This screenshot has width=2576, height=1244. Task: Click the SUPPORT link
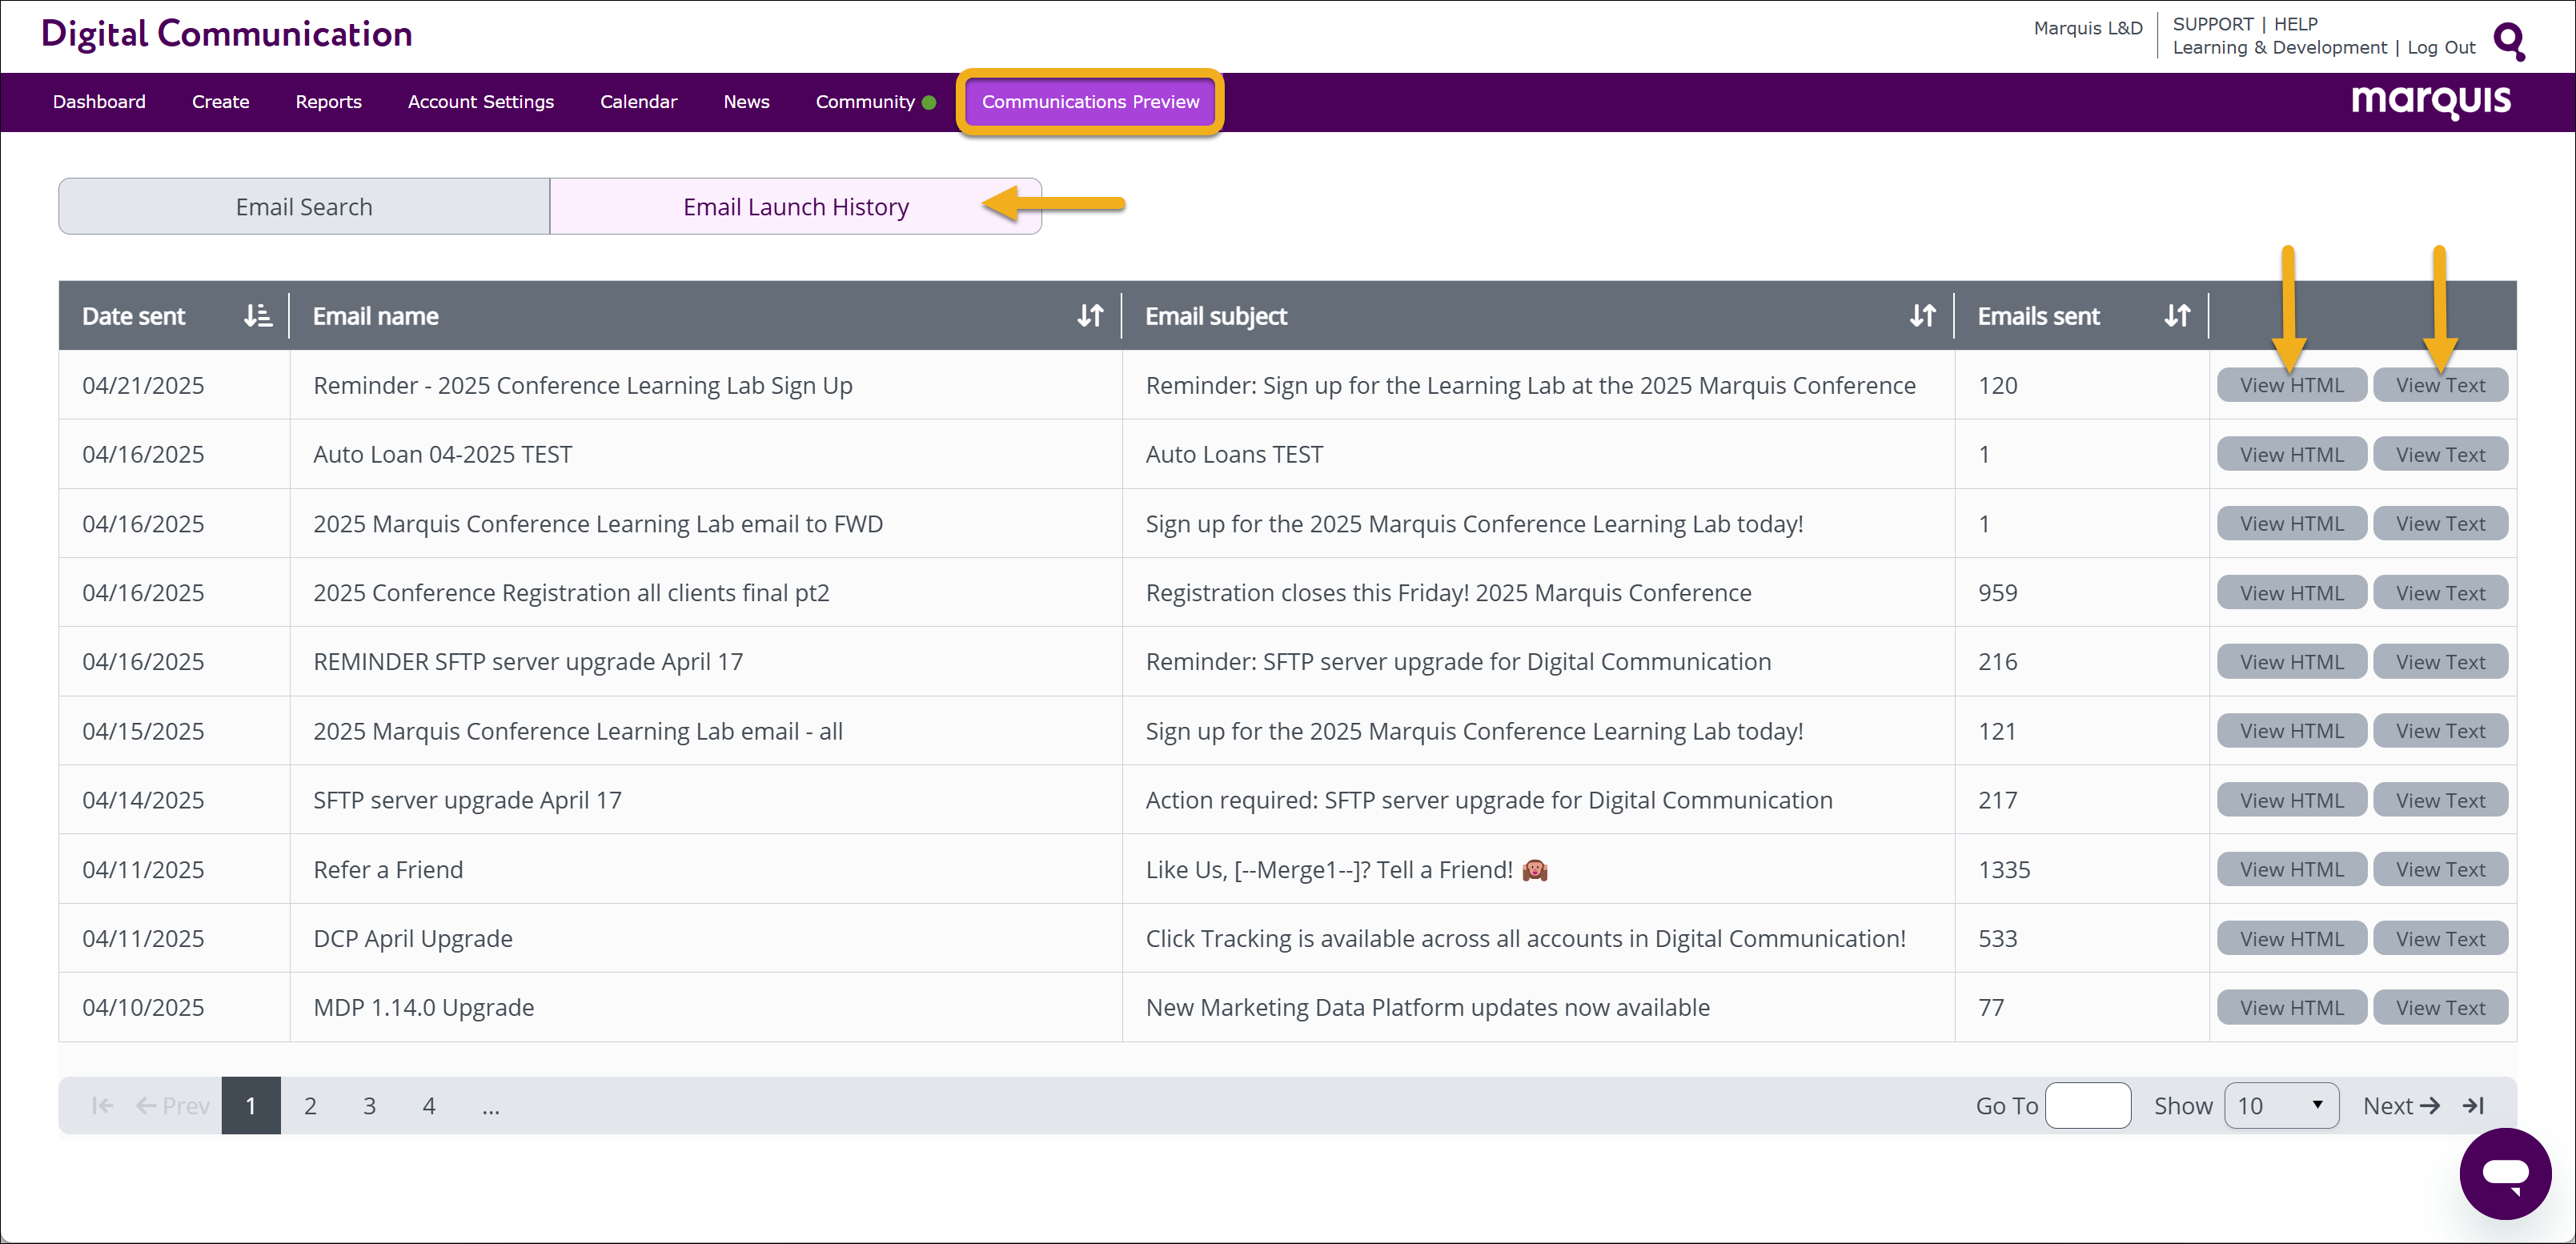coord(2212,24)
